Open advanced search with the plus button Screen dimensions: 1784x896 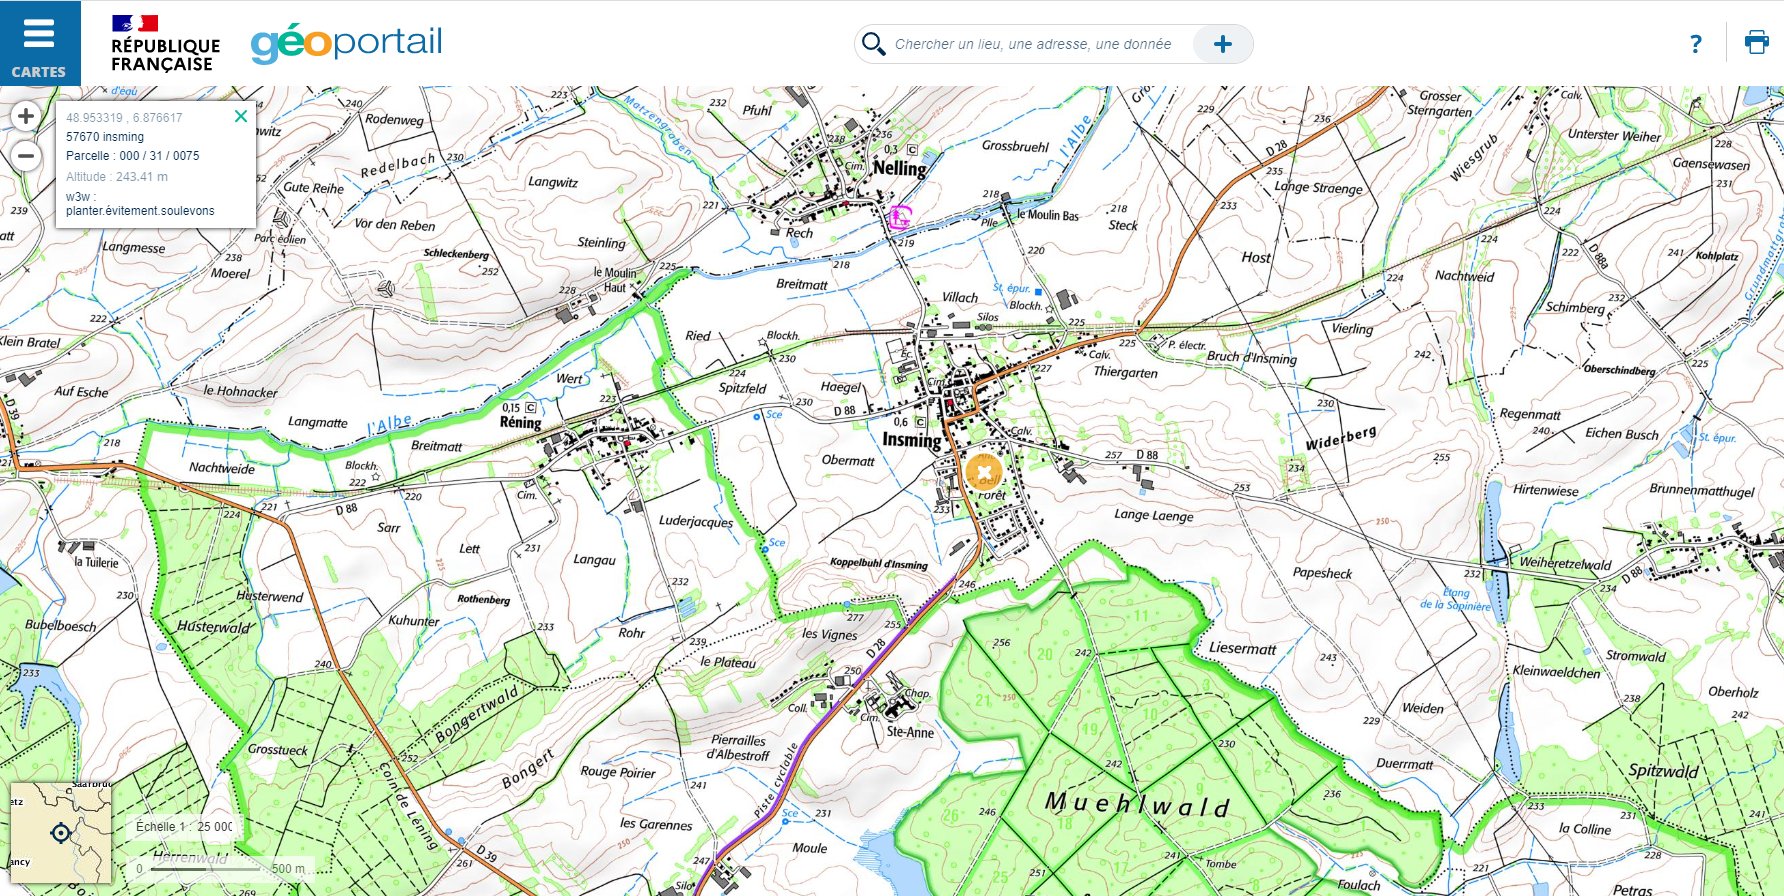pyautogui.click(x=1222, y=44)
